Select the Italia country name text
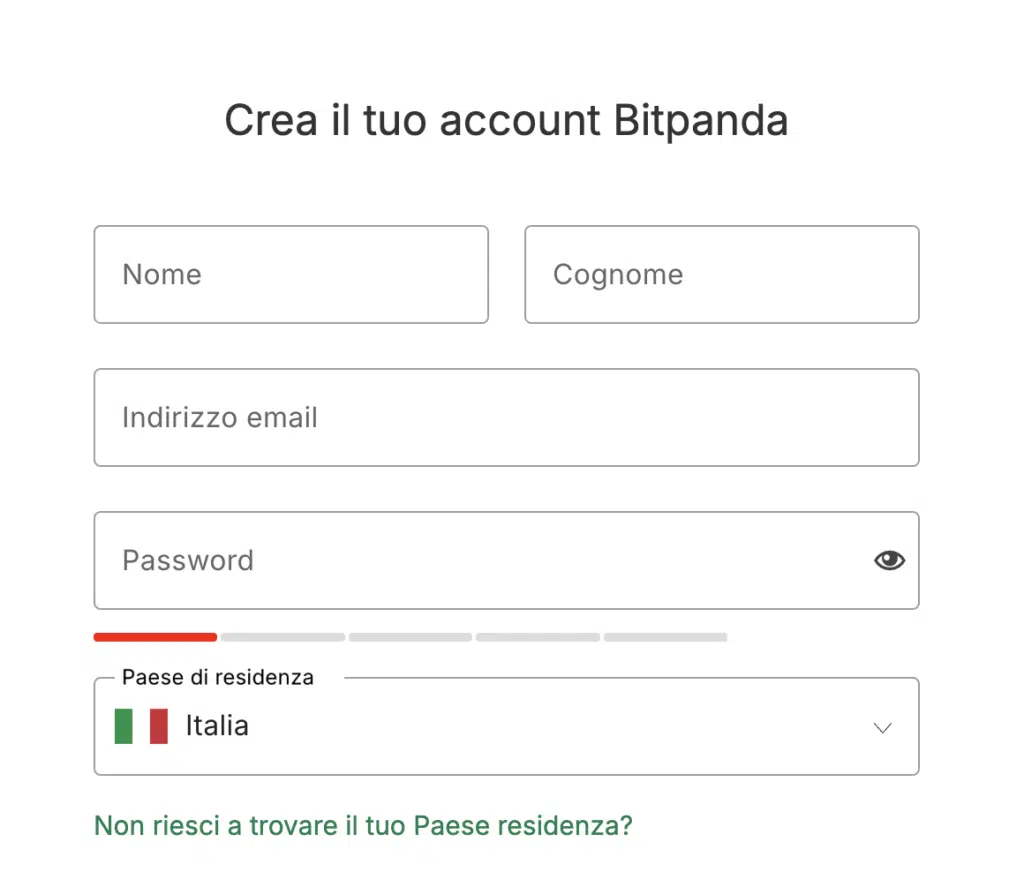 tap(217, 725)
